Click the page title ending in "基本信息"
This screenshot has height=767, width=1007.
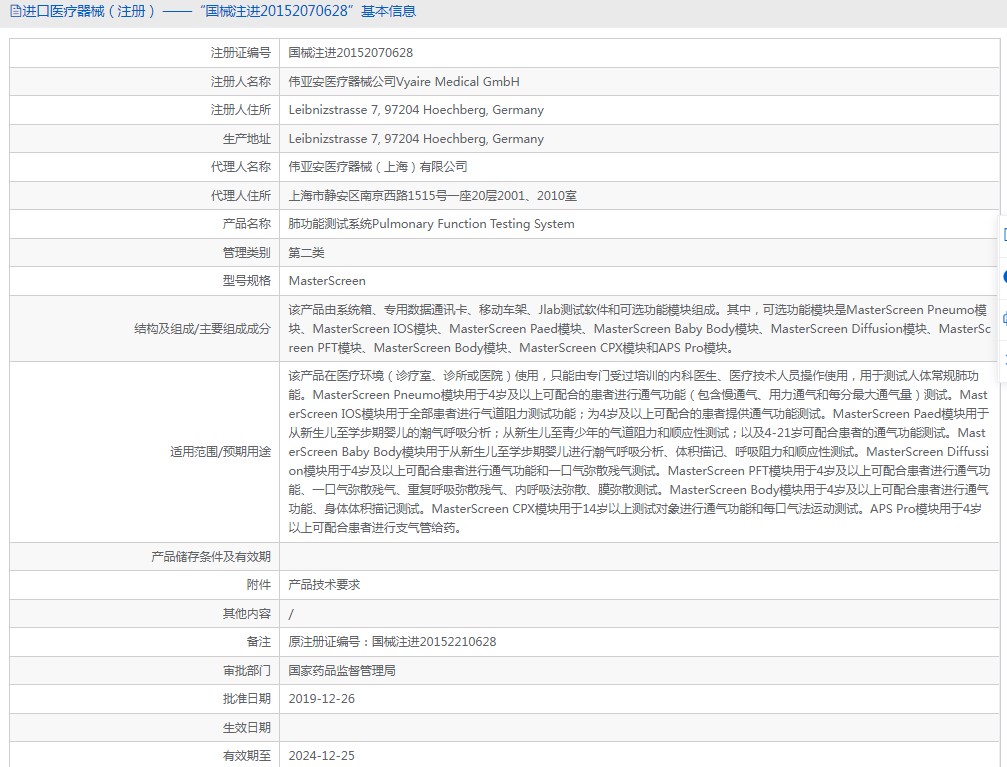click(219, 11)
